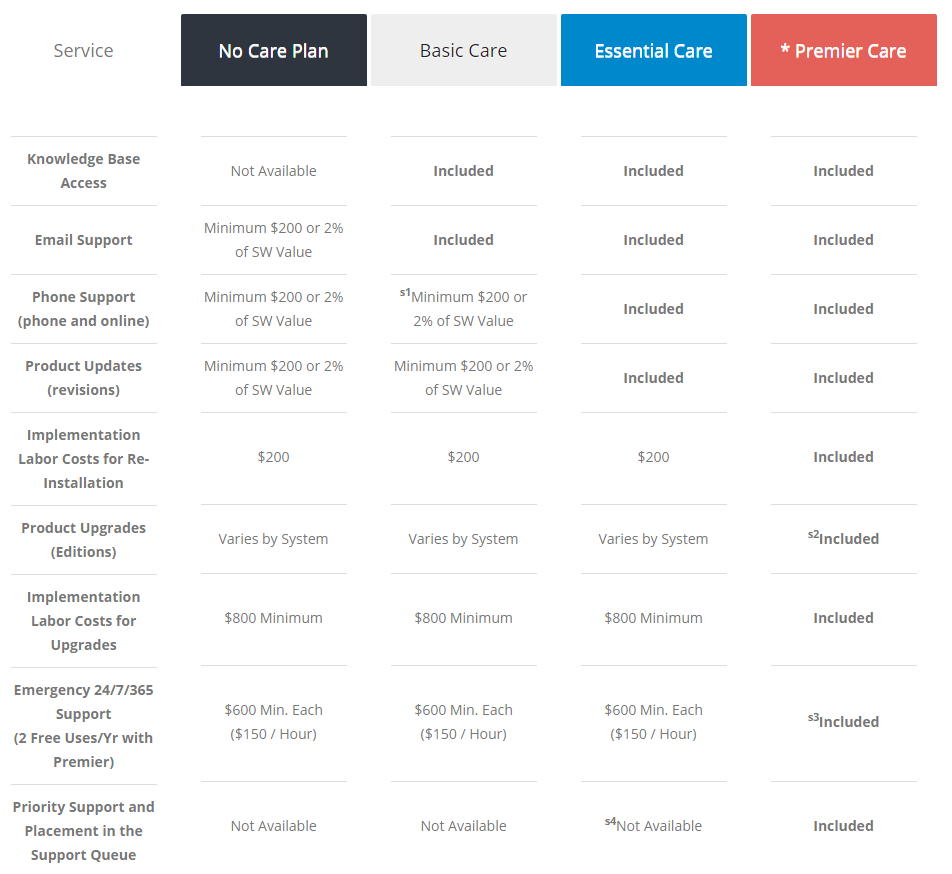Click the s4 Not Available footnote
952x874 pixels.
[611, 823]
